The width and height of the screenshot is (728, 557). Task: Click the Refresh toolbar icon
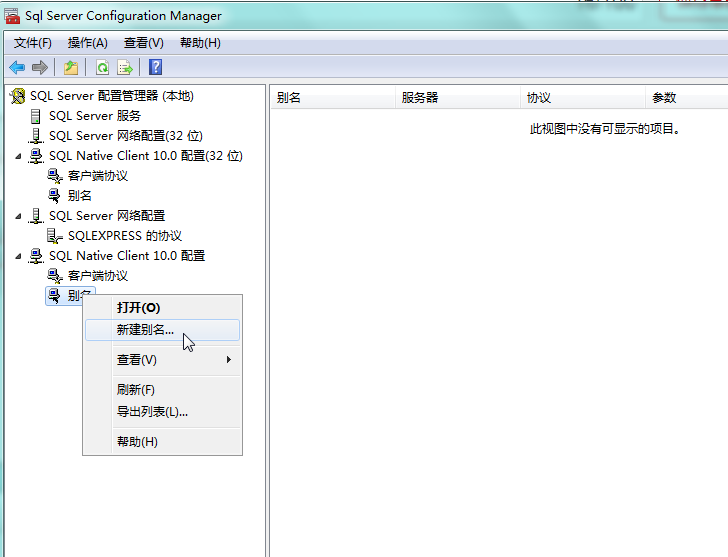(102, 68)
